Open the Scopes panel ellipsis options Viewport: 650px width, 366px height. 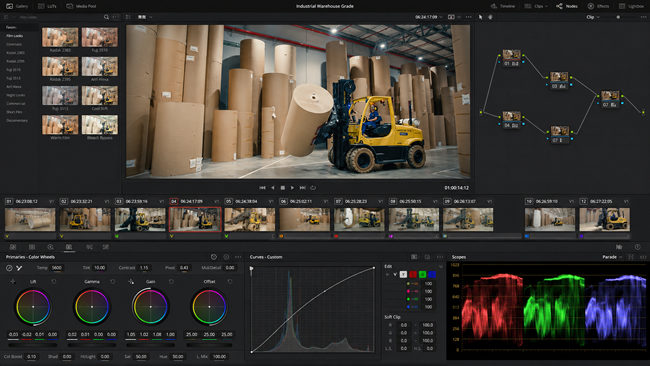click(643, 257)
